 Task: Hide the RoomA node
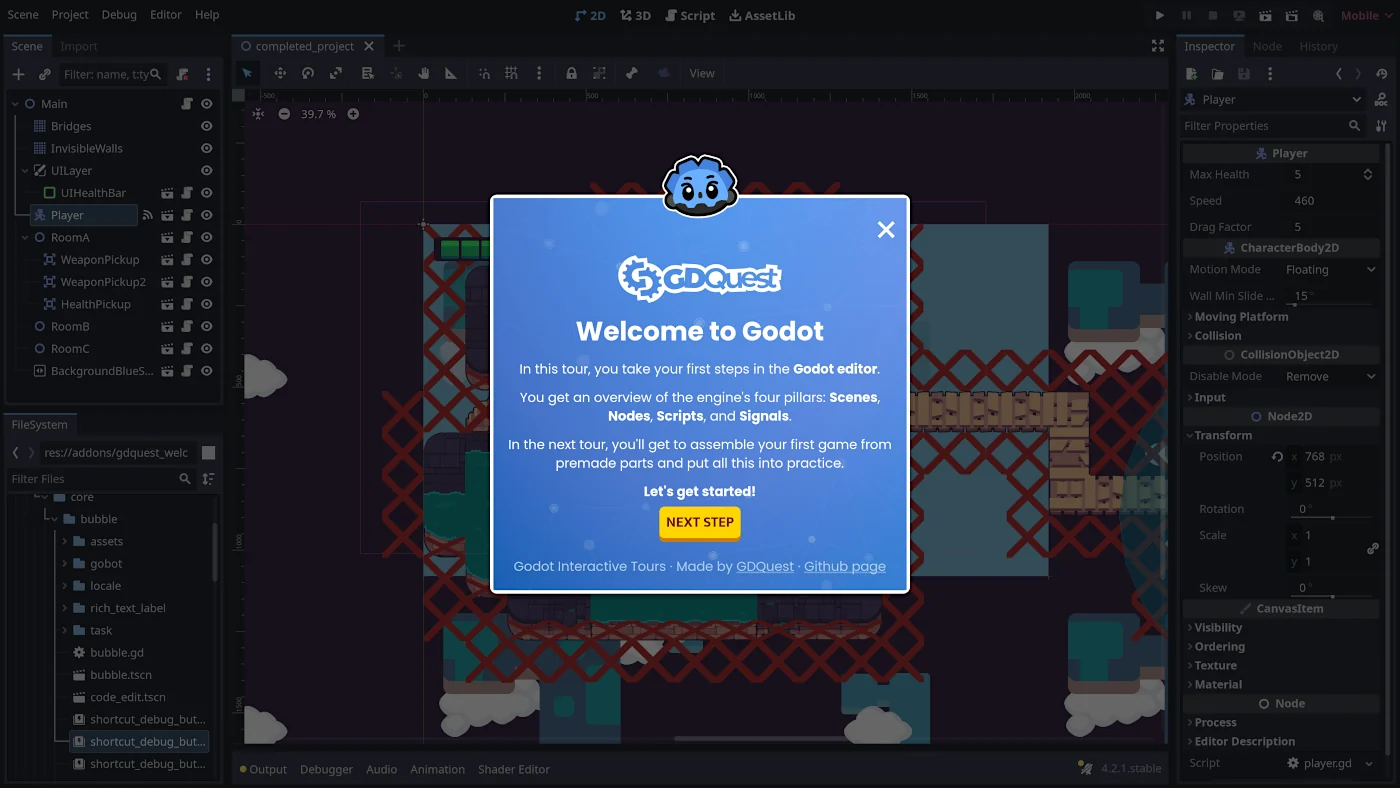(x=207, y=237)
